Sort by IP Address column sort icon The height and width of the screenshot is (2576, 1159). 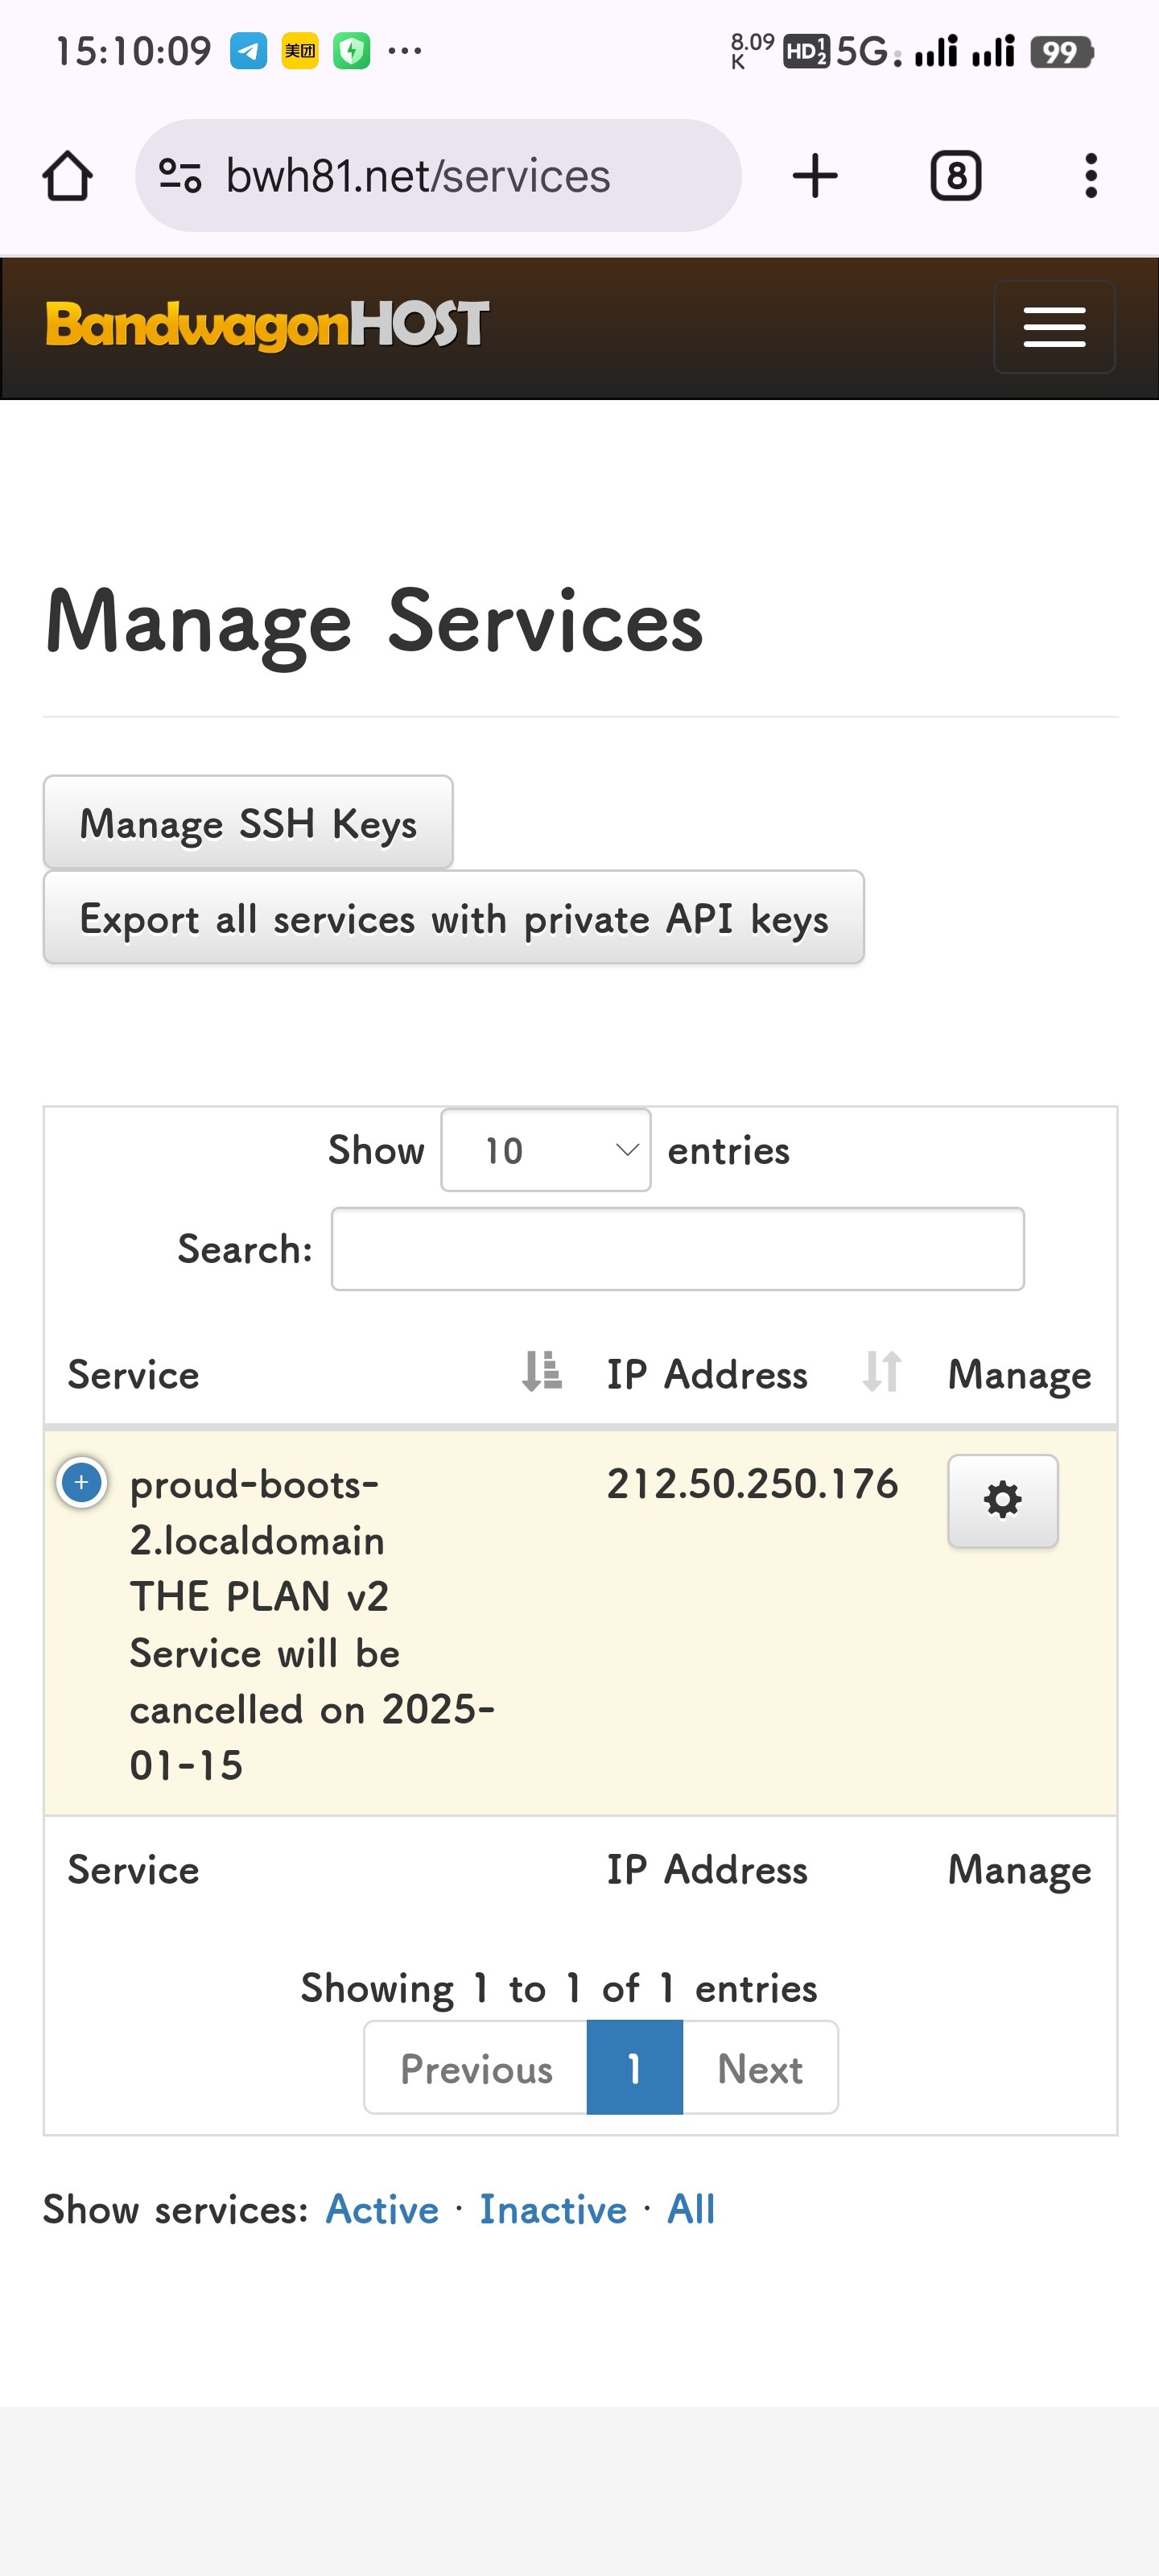(x=882, y=1371)
